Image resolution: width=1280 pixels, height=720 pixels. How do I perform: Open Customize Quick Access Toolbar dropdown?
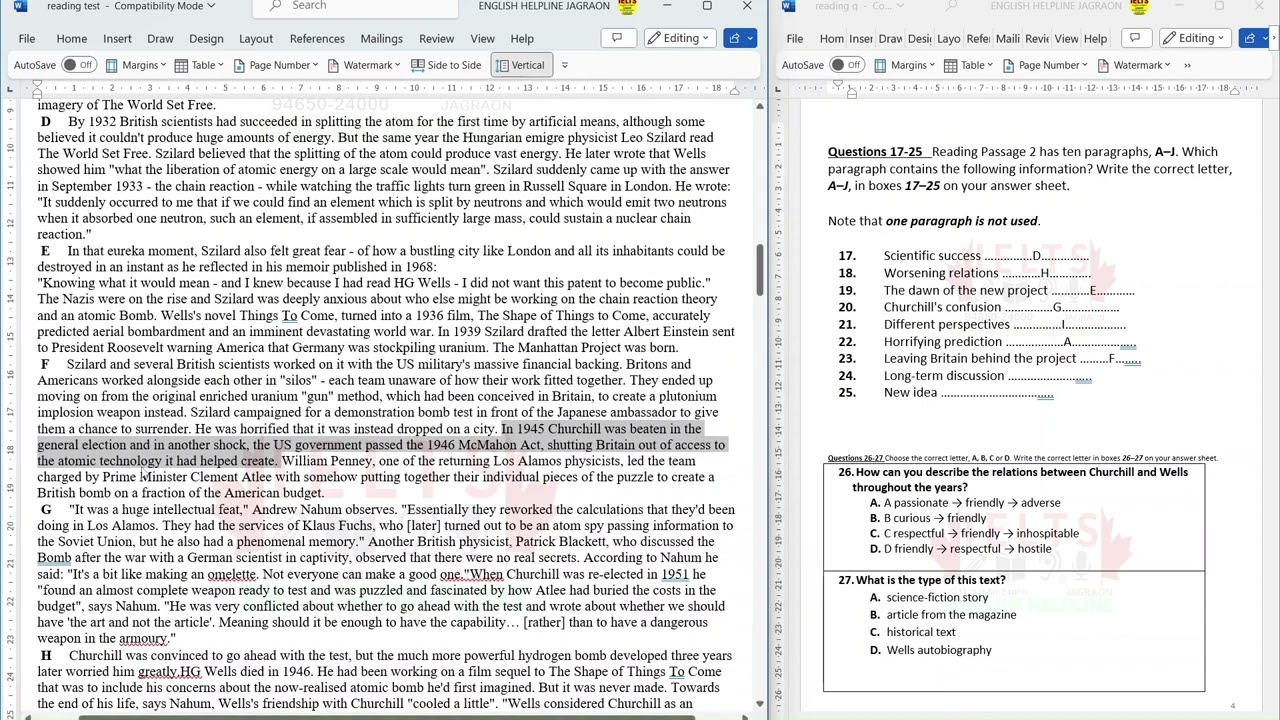(564, 65)
